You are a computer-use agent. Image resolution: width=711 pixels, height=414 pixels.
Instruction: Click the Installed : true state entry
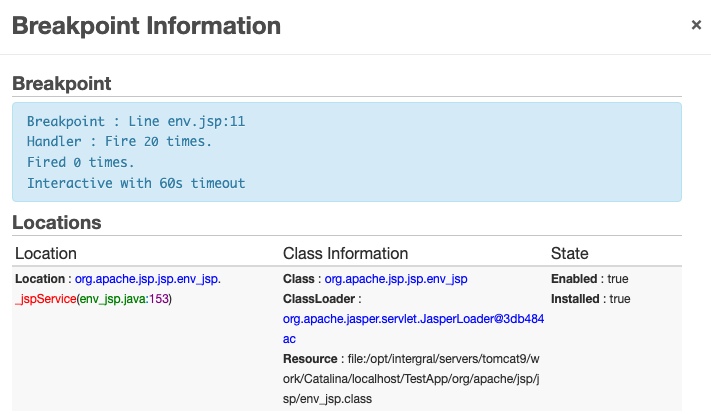click(590, 299)
